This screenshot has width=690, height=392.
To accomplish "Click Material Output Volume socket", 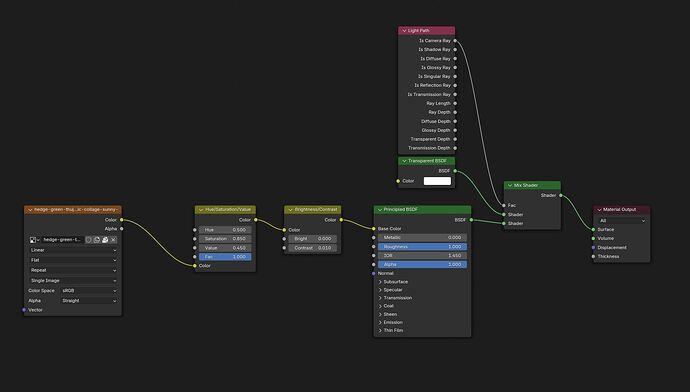I will click(x=593, y=238).
